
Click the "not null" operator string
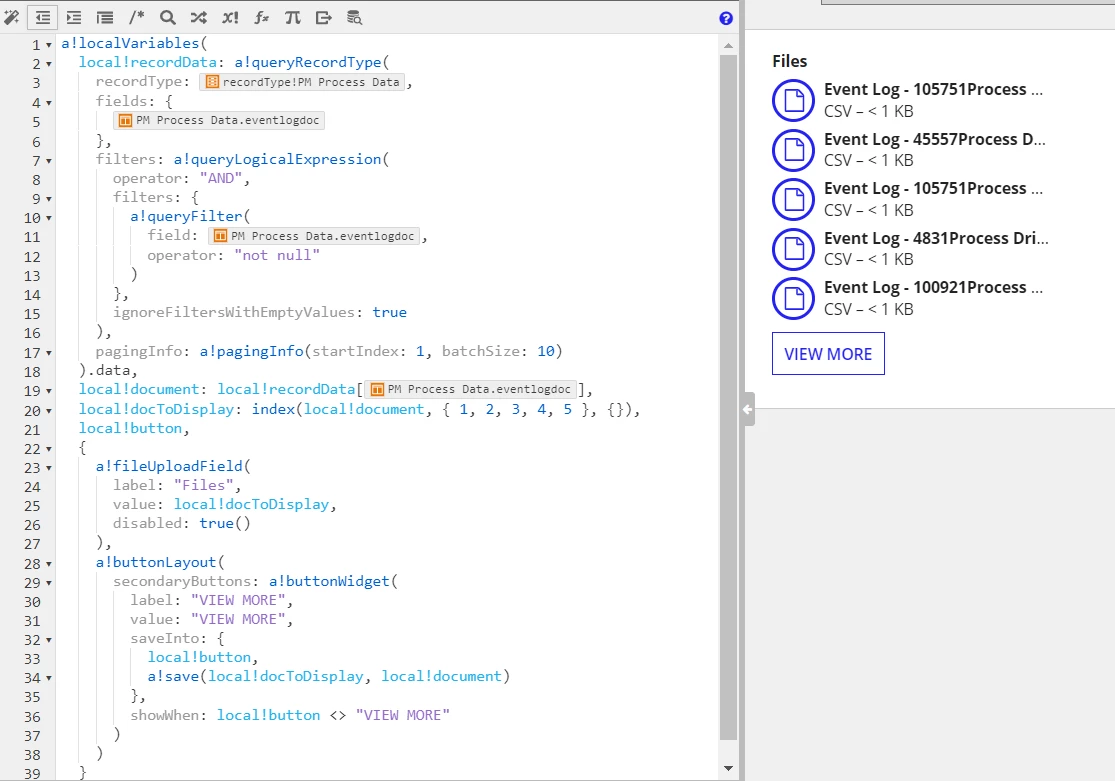tap(277, 255)
